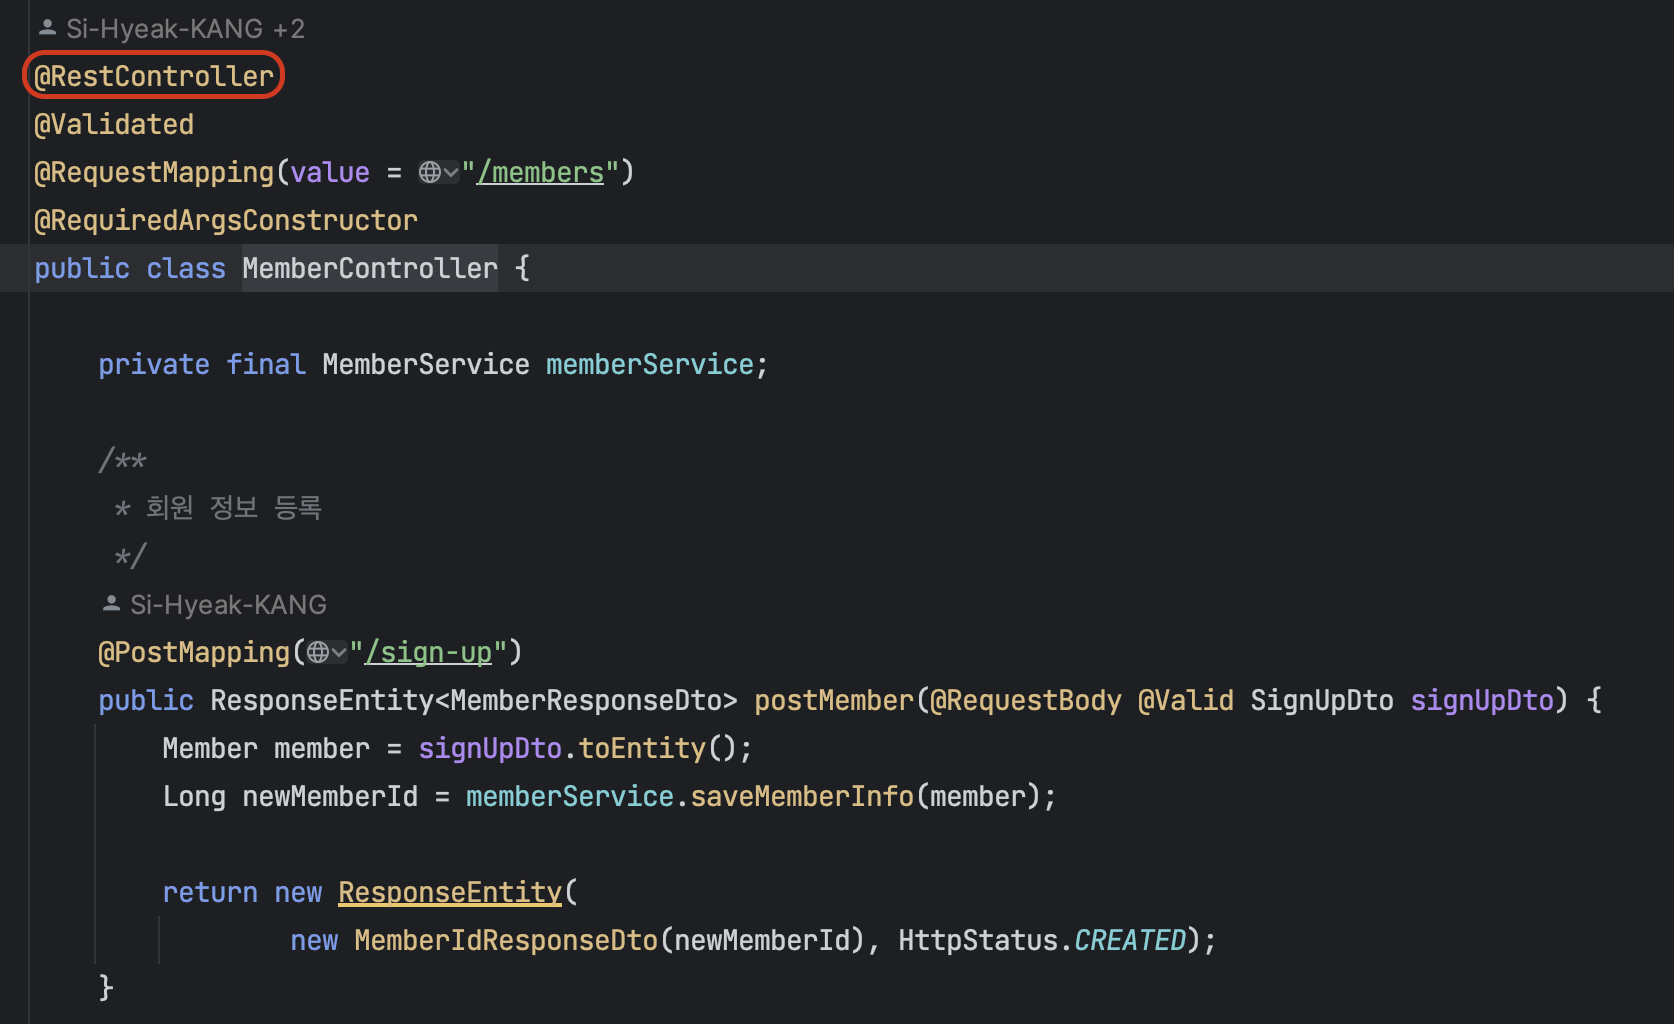This screenshot has height=1024, width=1674.
Task: Open the URL dropdown arrow next to "/sign-up"
Action: (339, 652)
